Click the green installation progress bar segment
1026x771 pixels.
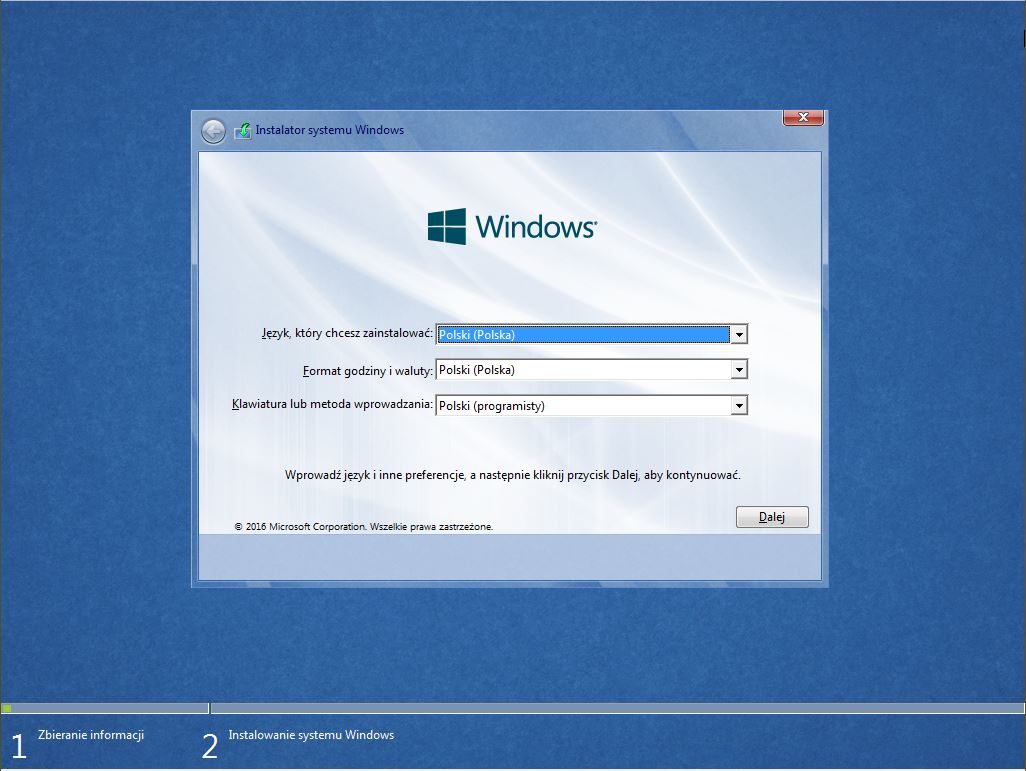click(x=7, y=708)
